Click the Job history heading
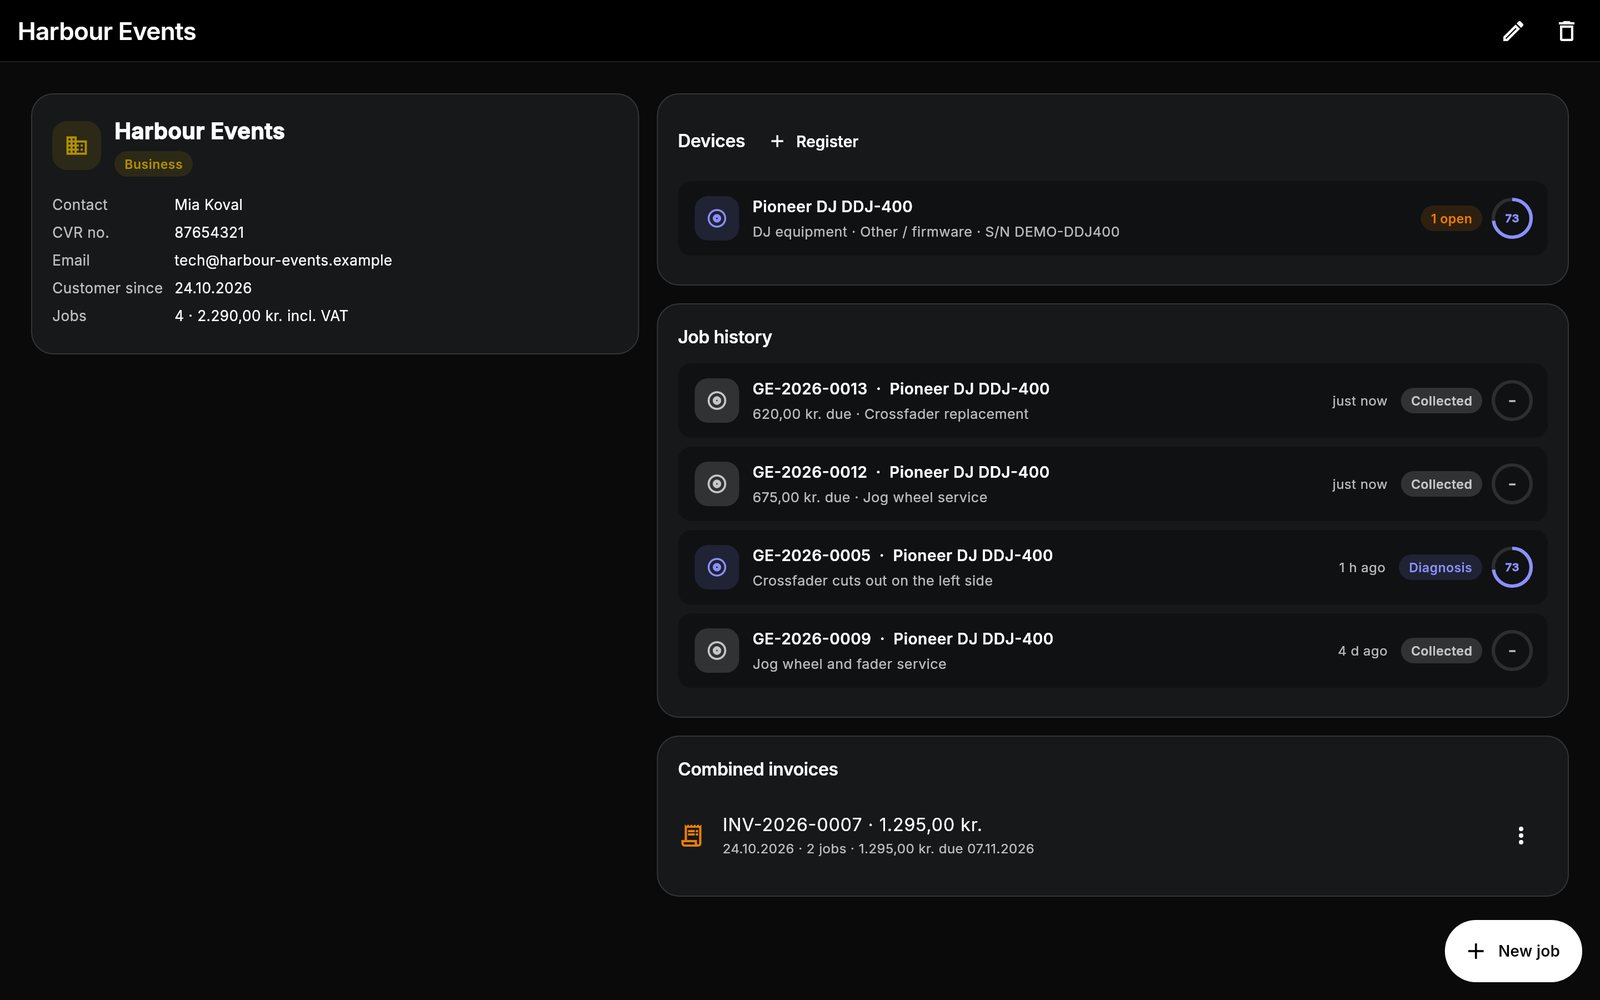 coord(725,337)
